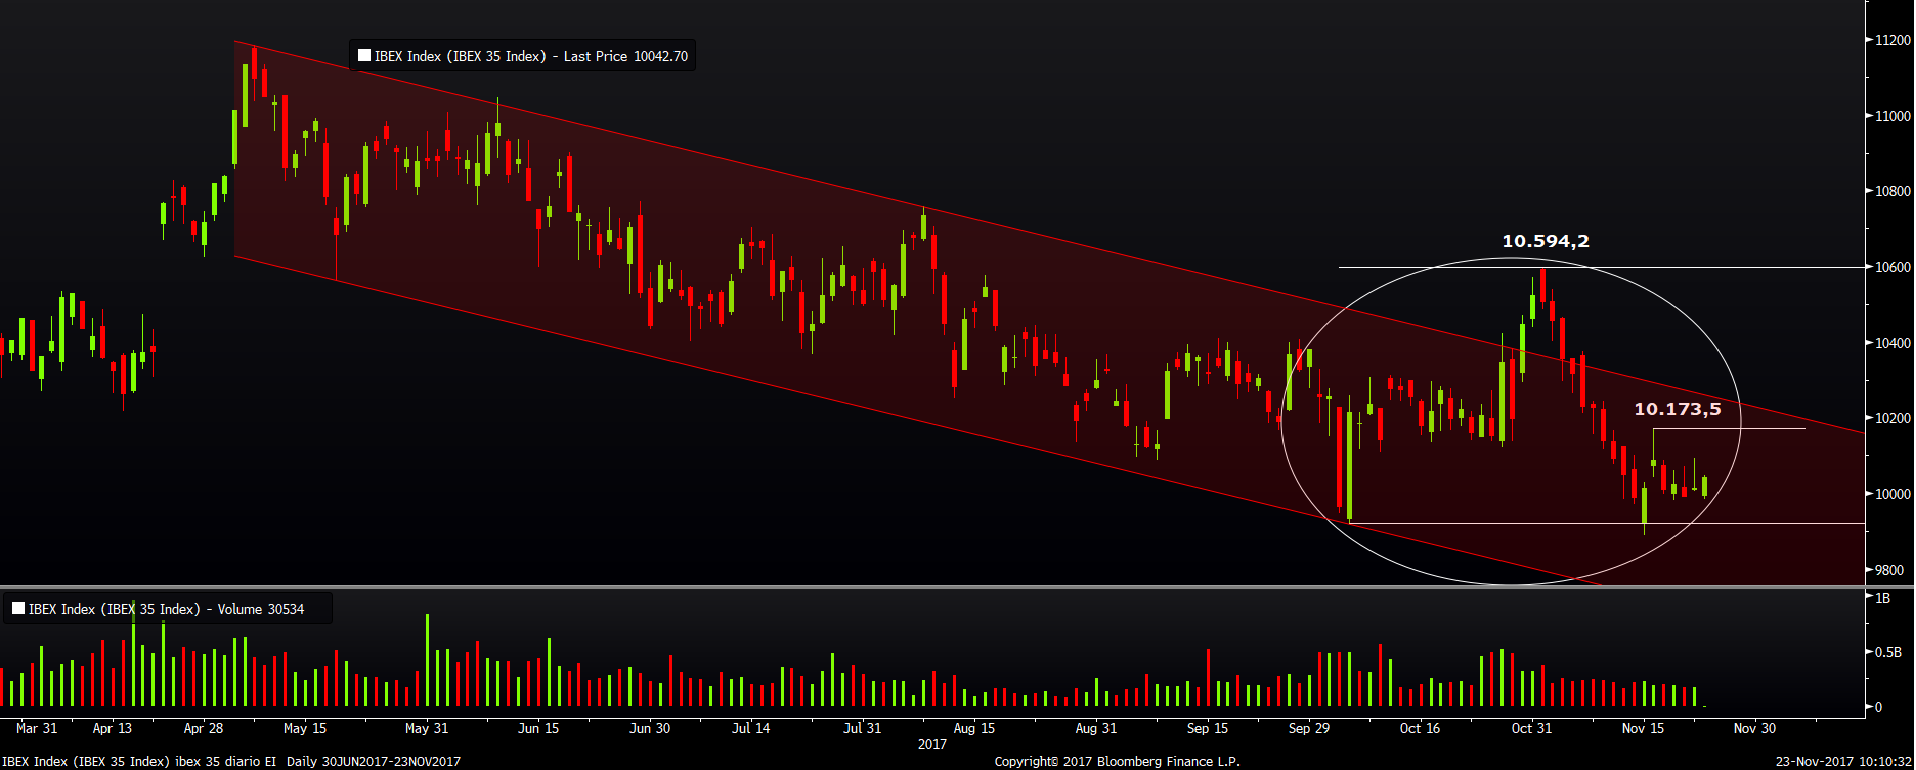The height and width of the screenshot is (770, 1916).
Task: Select the 'Last Price 10042.70' legend label
Action: pyautogui.click(x=626, y=56)
